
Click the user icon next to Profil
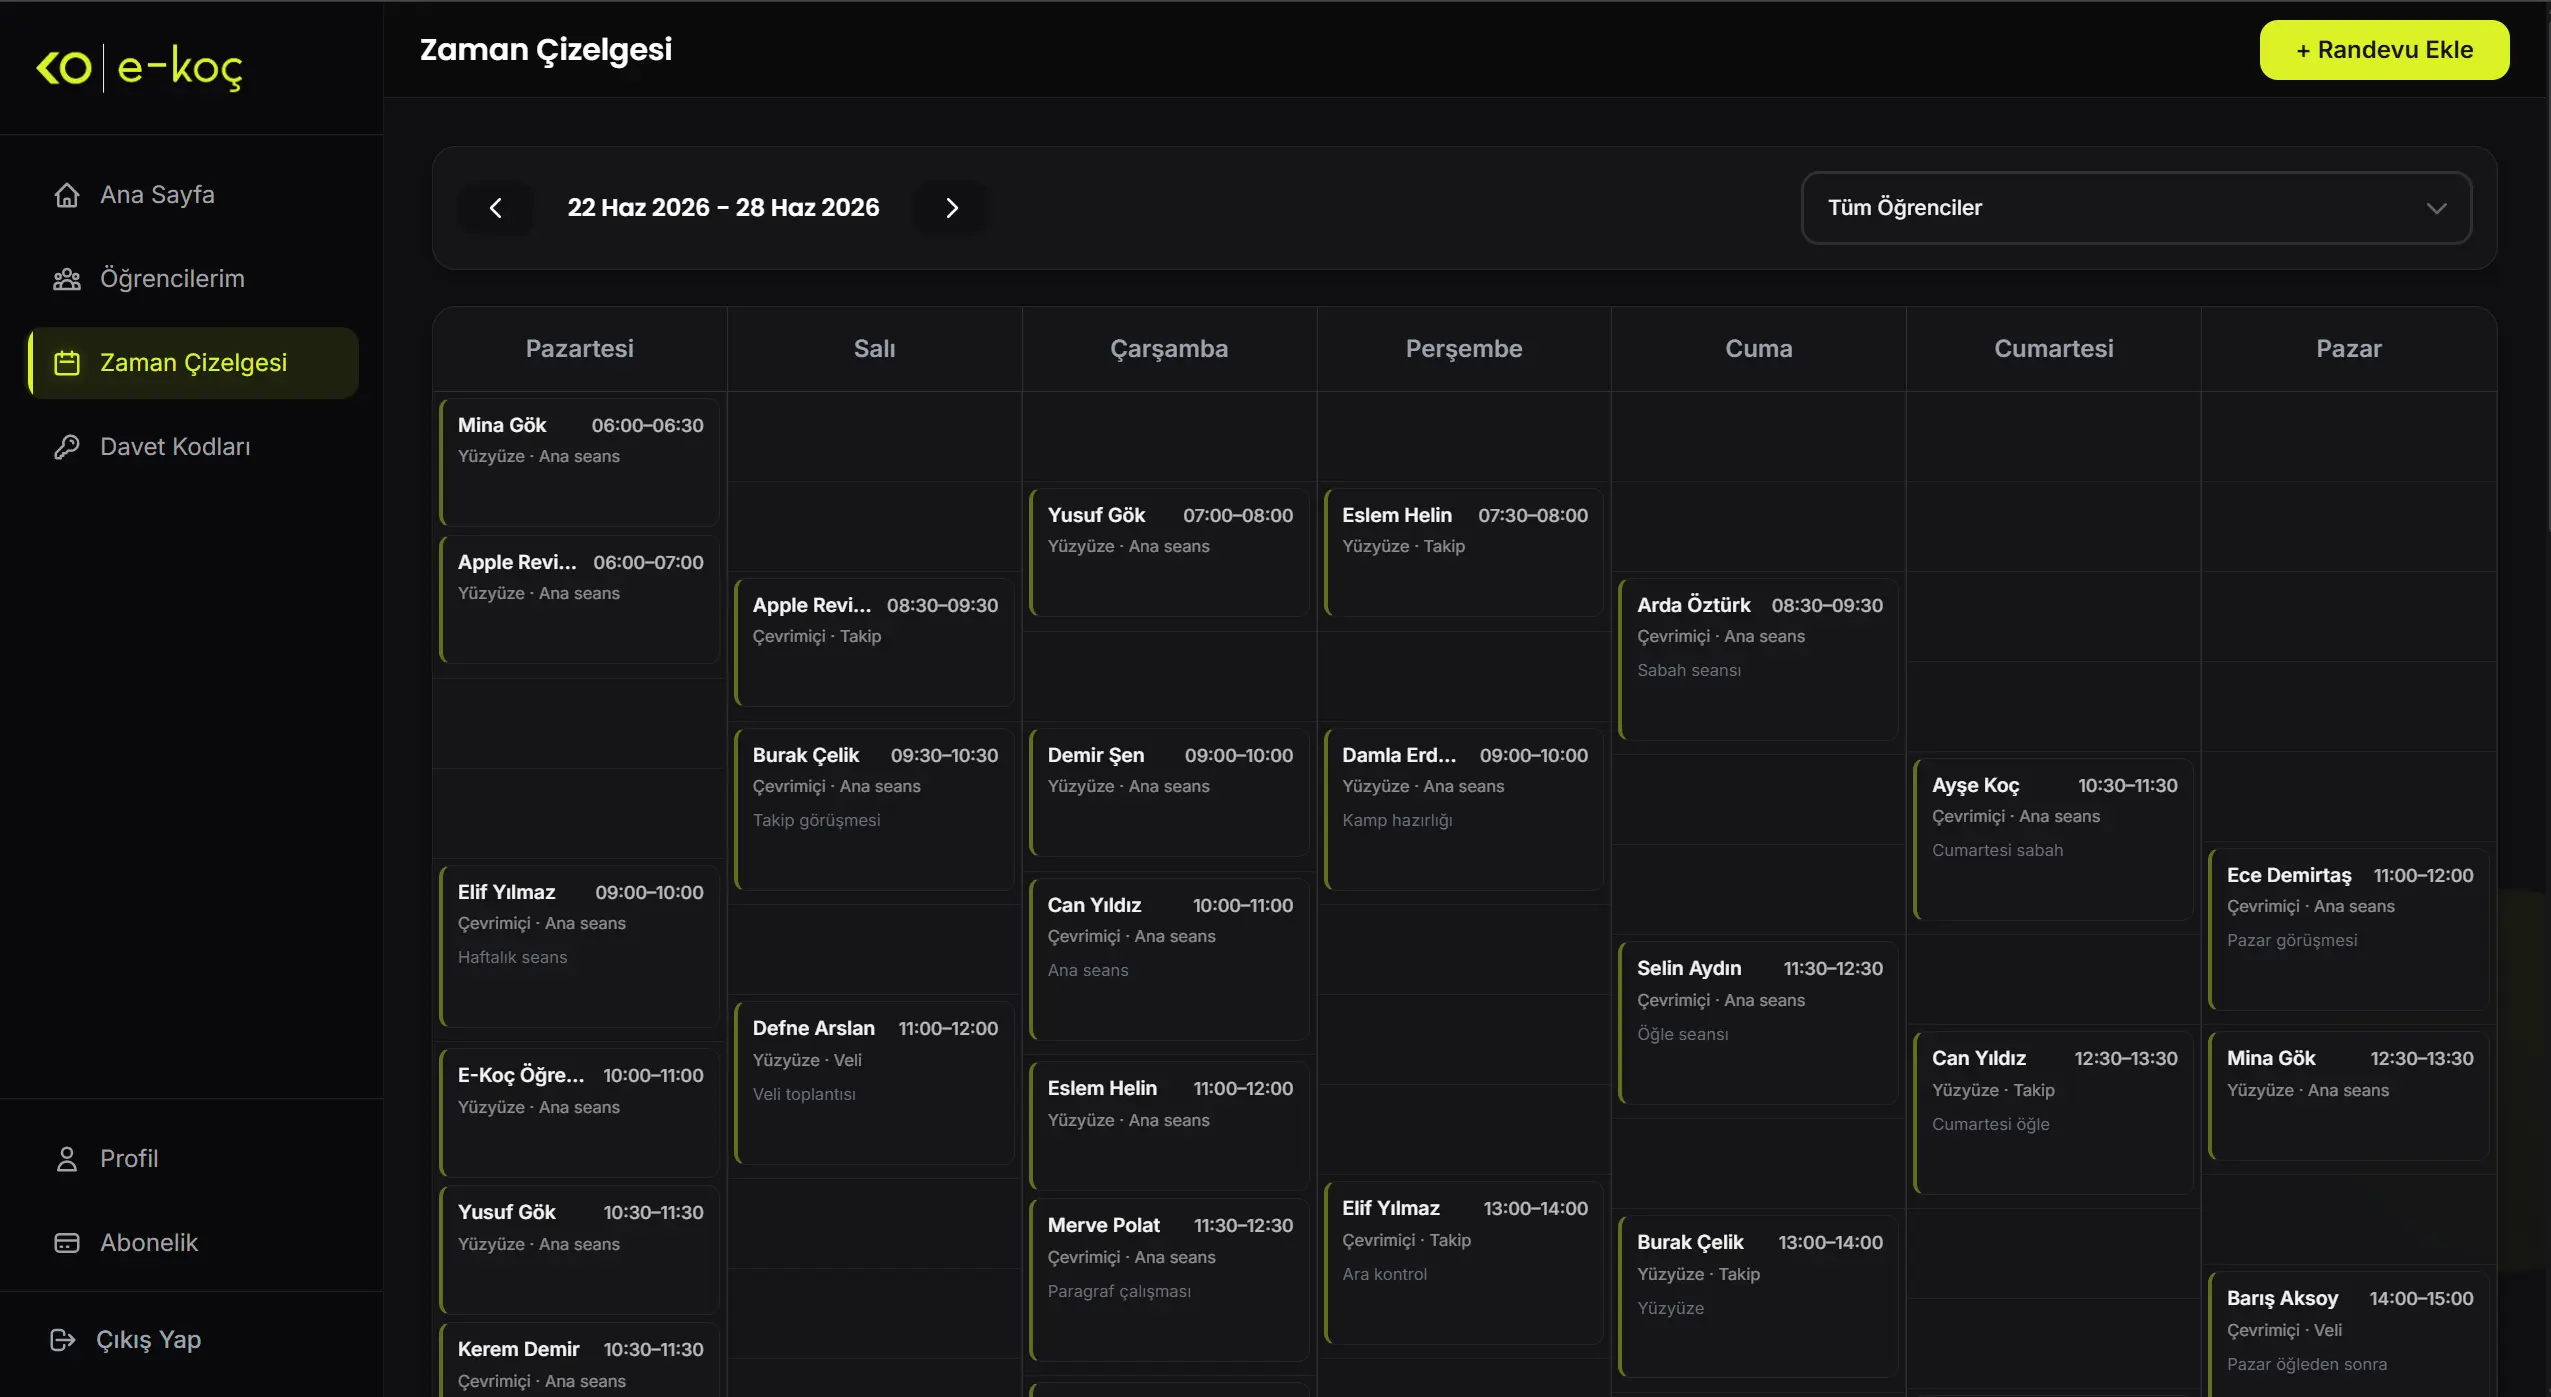(x=67, y=1159)
